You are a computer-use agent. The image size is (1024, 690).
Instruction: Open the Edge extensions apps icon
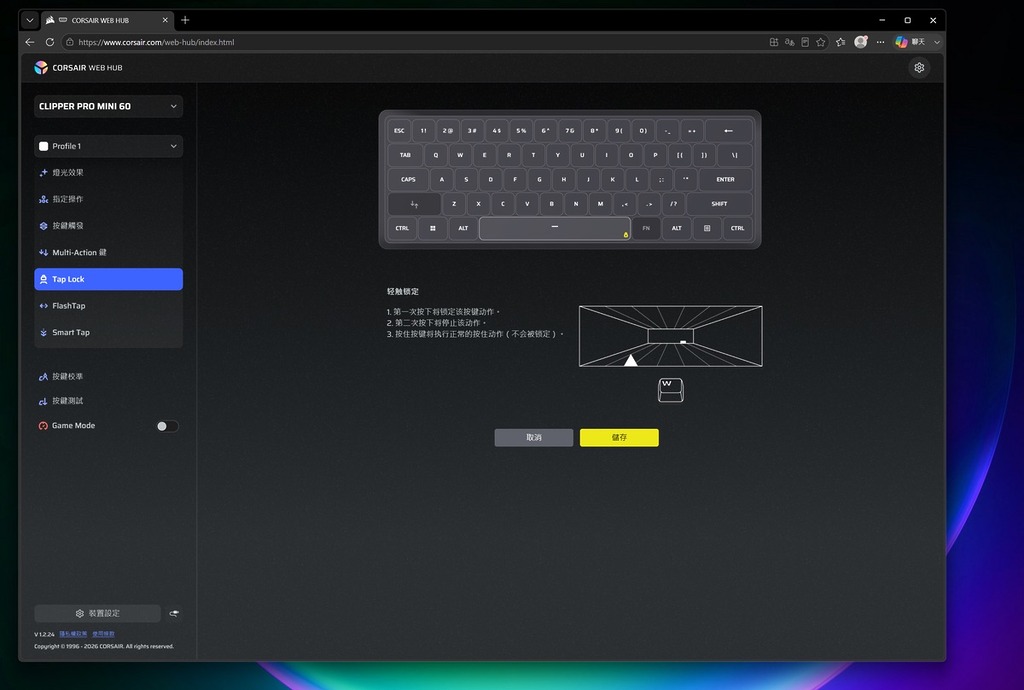(x=774, y=42)
